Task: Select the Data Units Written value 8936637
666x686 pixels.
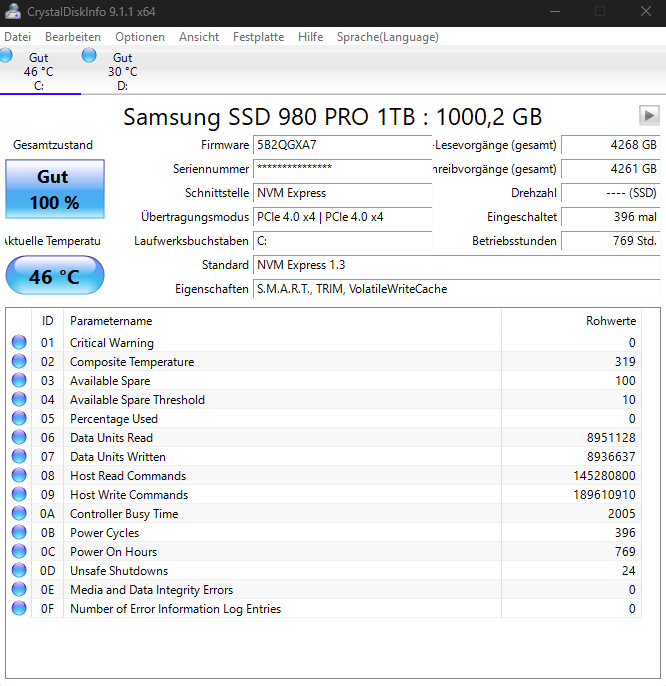Action: pyautogui.click(x=611, y=457)
